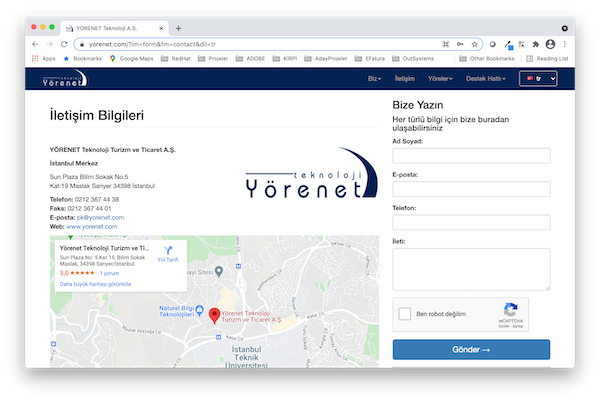
Task: Open the Bookmarks star folder
Action: (83, 59)
